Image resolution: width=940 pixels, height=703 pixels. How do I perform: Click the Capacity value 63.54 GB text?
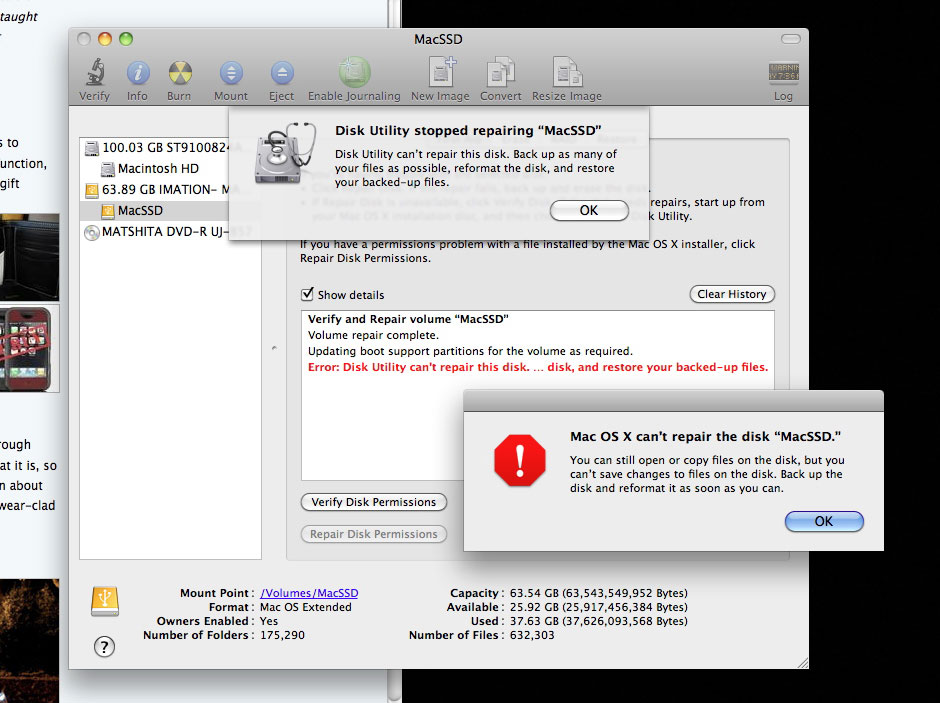coord(598,593)
